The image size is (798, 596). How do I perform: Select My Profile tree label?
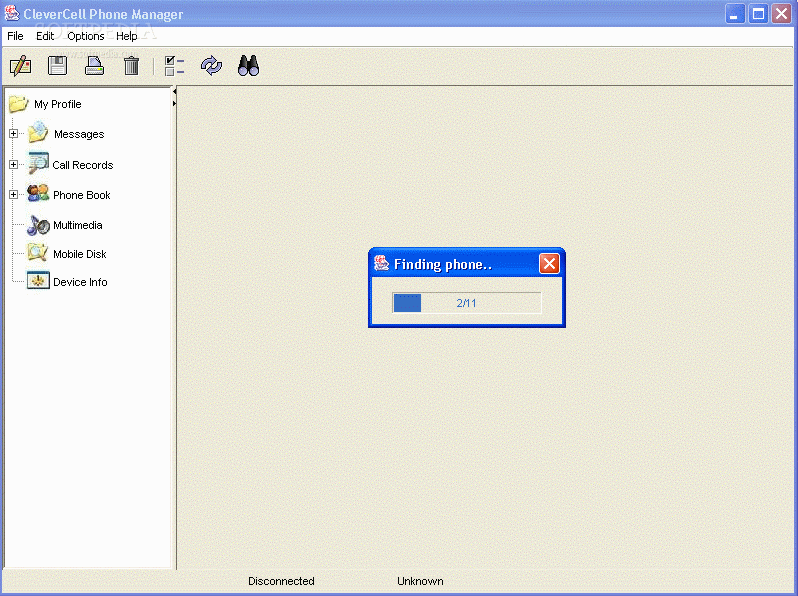click(58, 104)
